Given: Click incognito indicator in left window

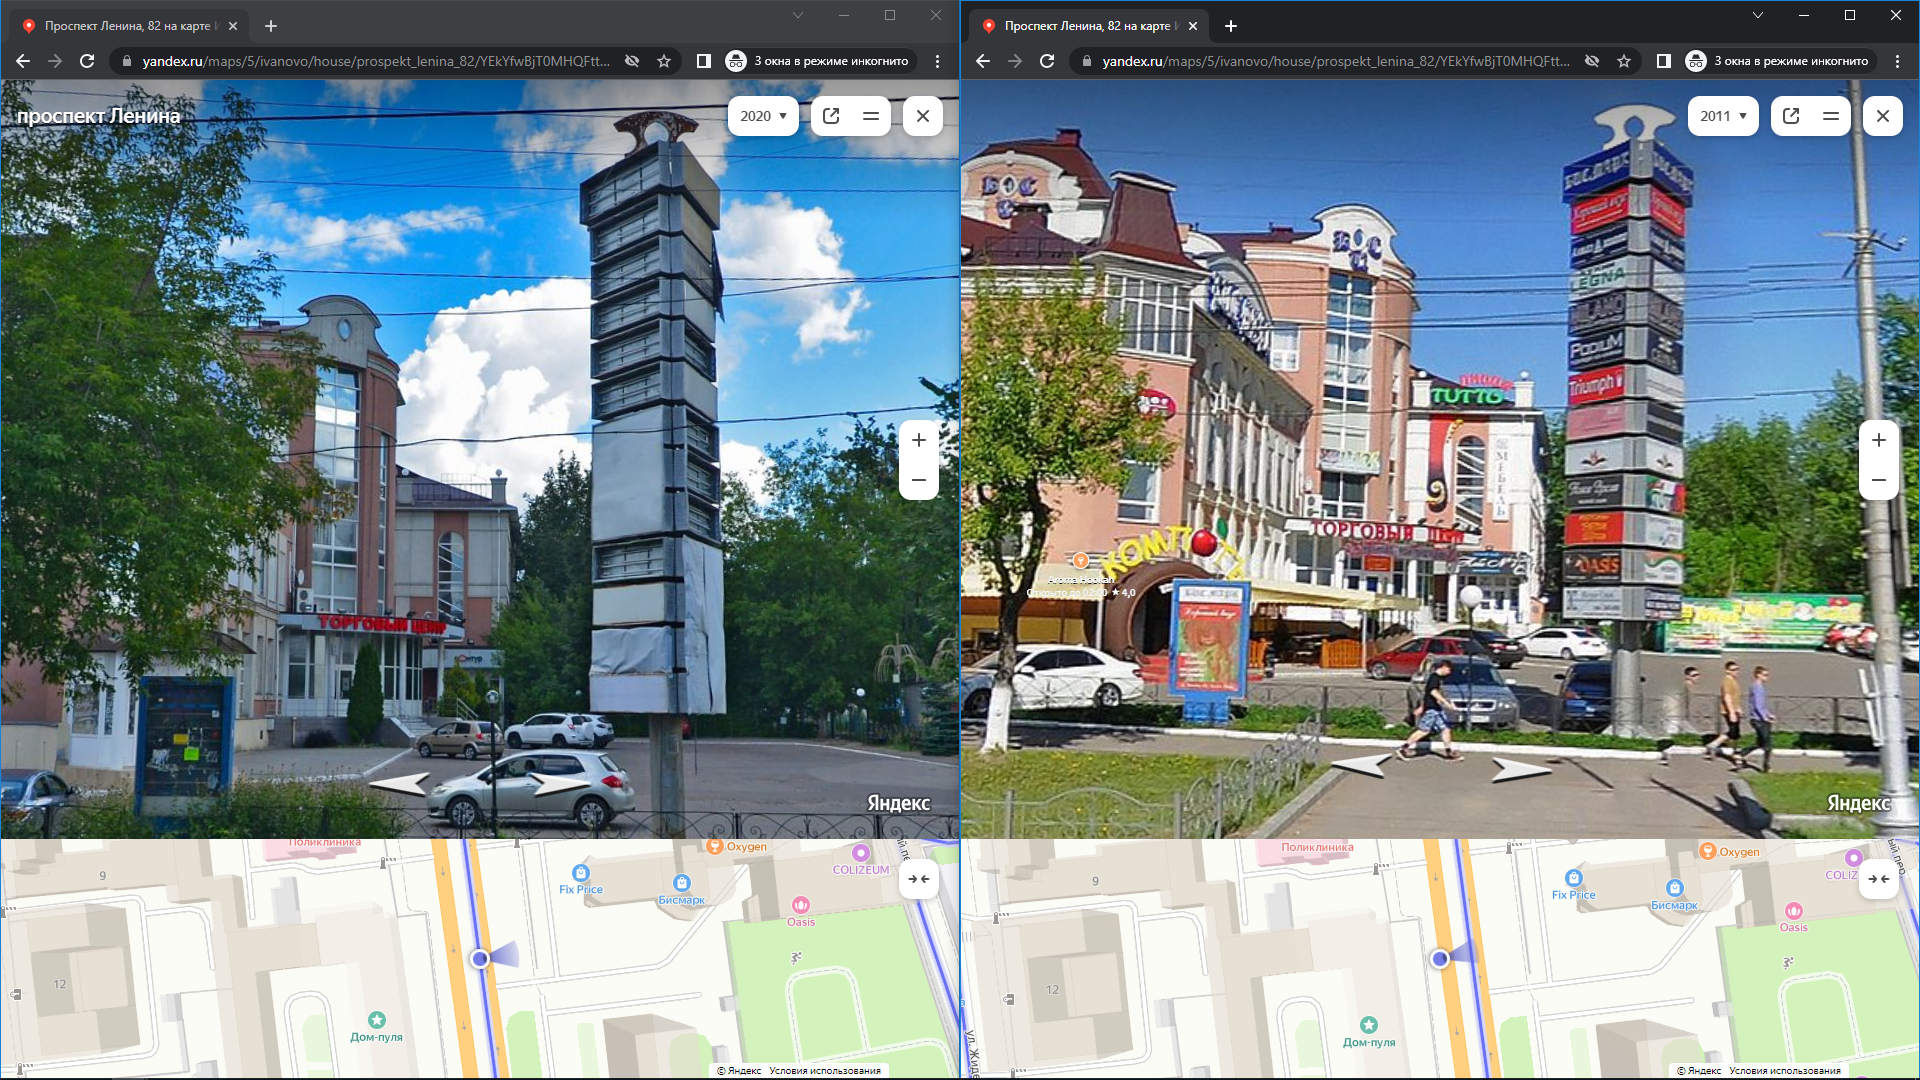Looking at the screenshot, I should (x=818, y=61).
